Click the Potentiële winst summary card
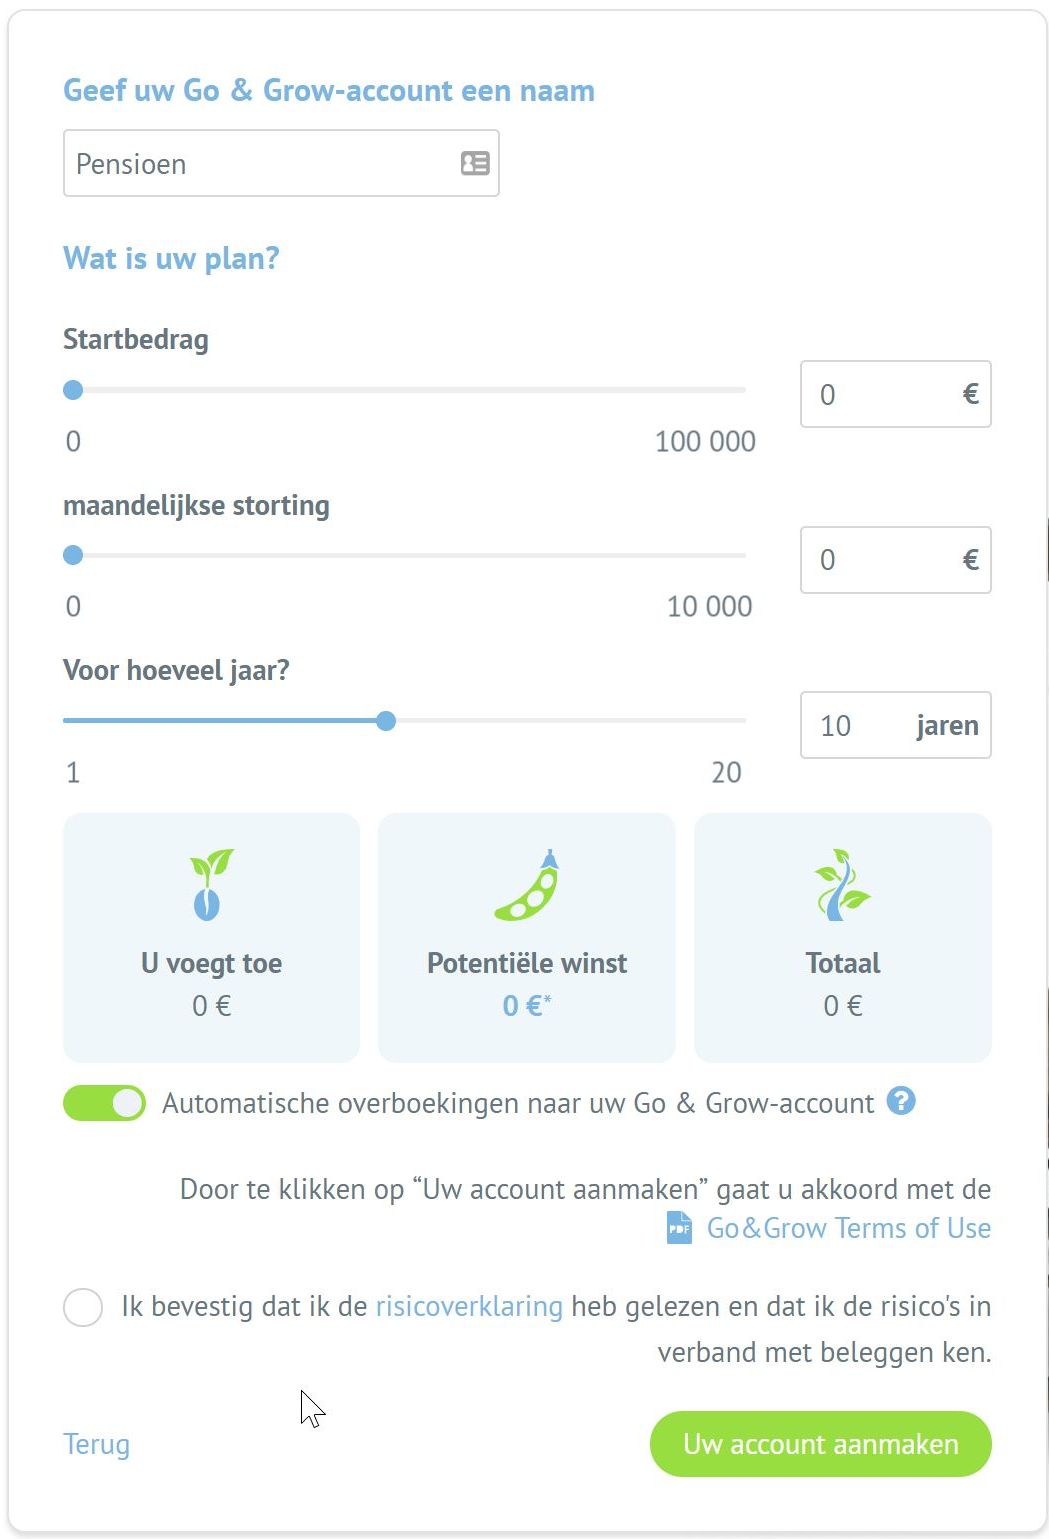The width and height of the screenshot is (1049, 1539). click(x=527, y=937)
